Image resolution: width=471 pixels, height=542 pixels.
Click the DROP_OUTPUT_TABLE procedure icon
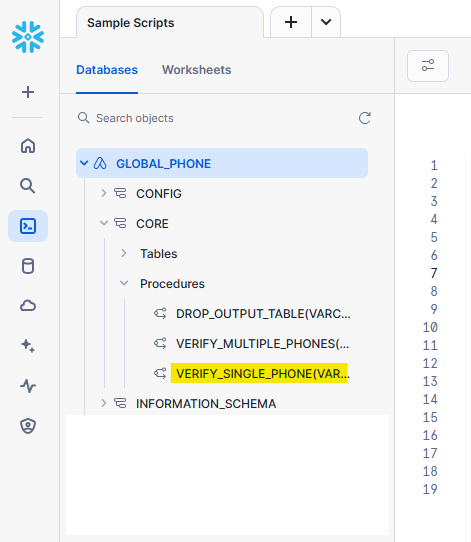[160, 313]
